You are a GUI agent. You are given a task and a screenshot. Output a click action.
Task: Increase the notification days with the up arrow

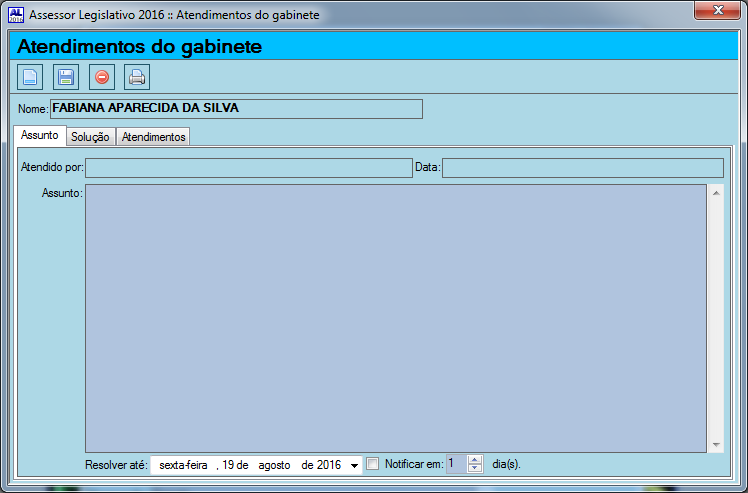coord(475,460)
